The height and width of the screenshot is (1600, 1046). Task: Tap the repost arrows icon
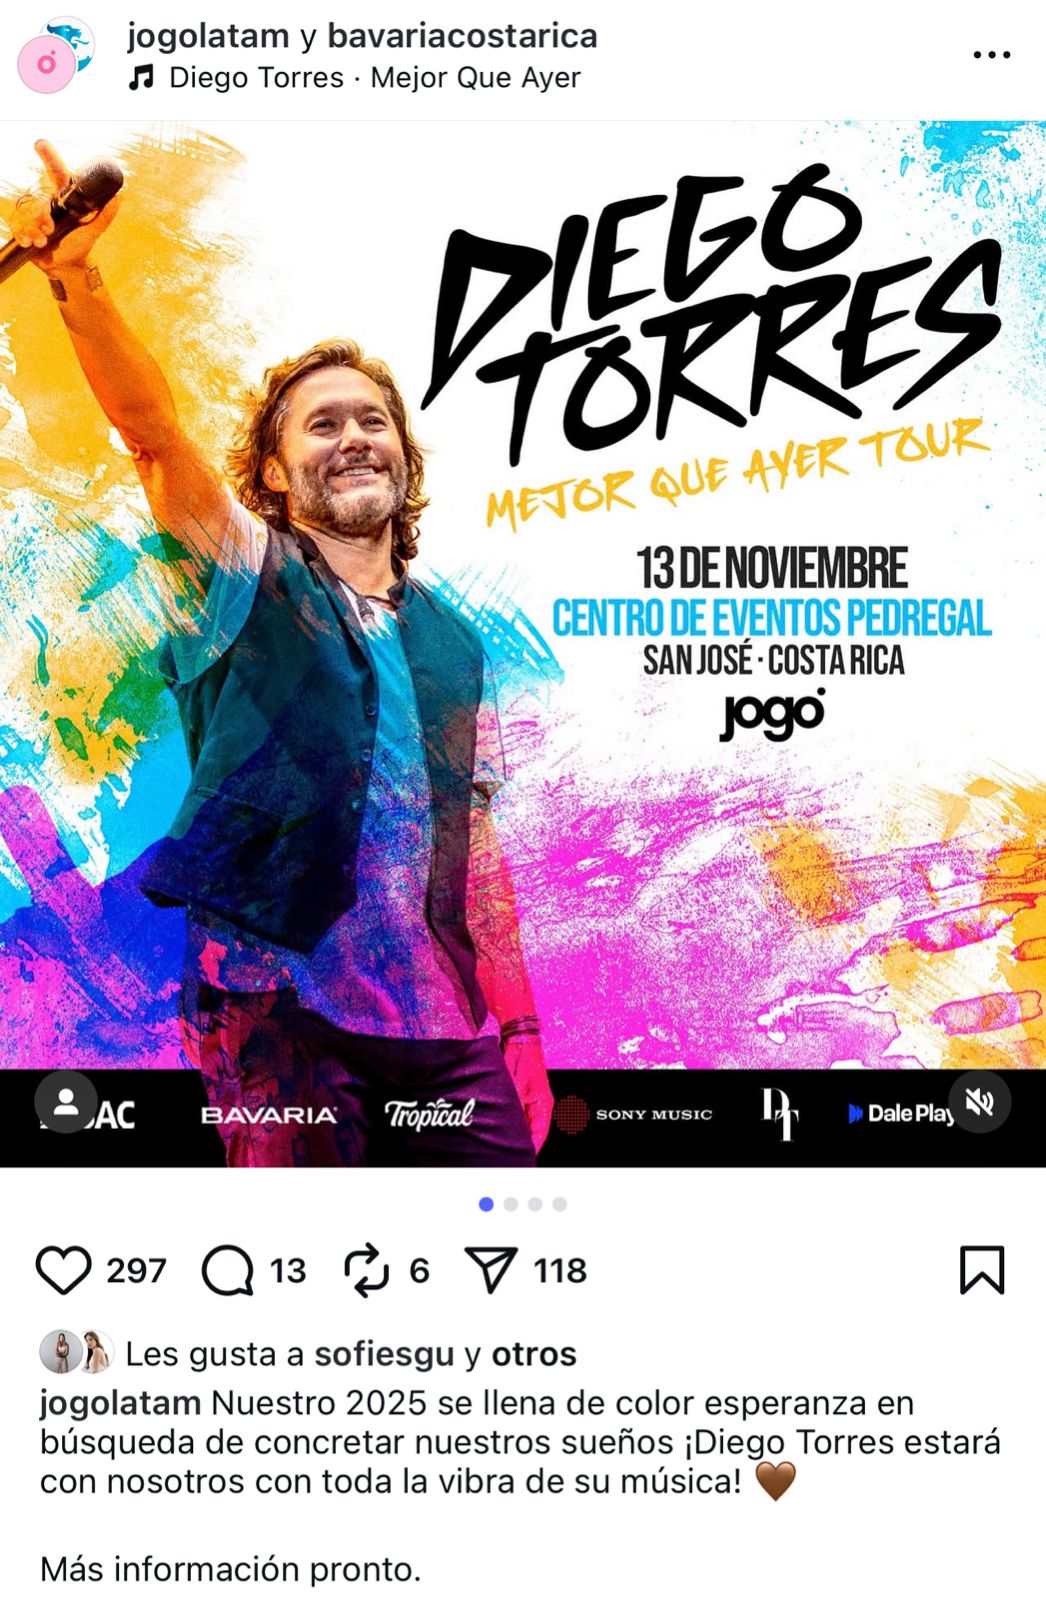[x=366, y=1271]
